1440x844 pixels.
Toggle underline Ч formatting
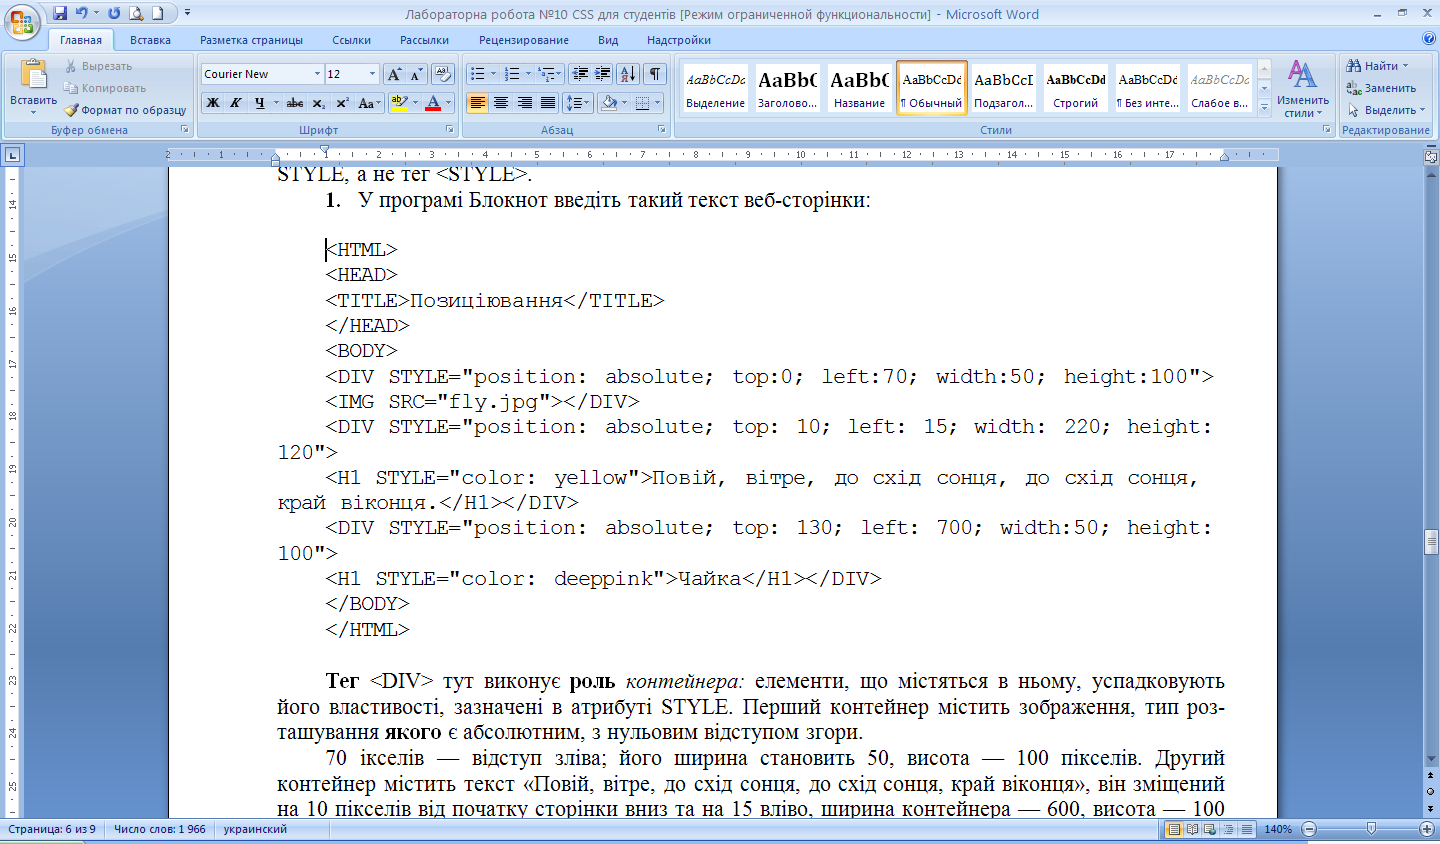tap(260, 103)
